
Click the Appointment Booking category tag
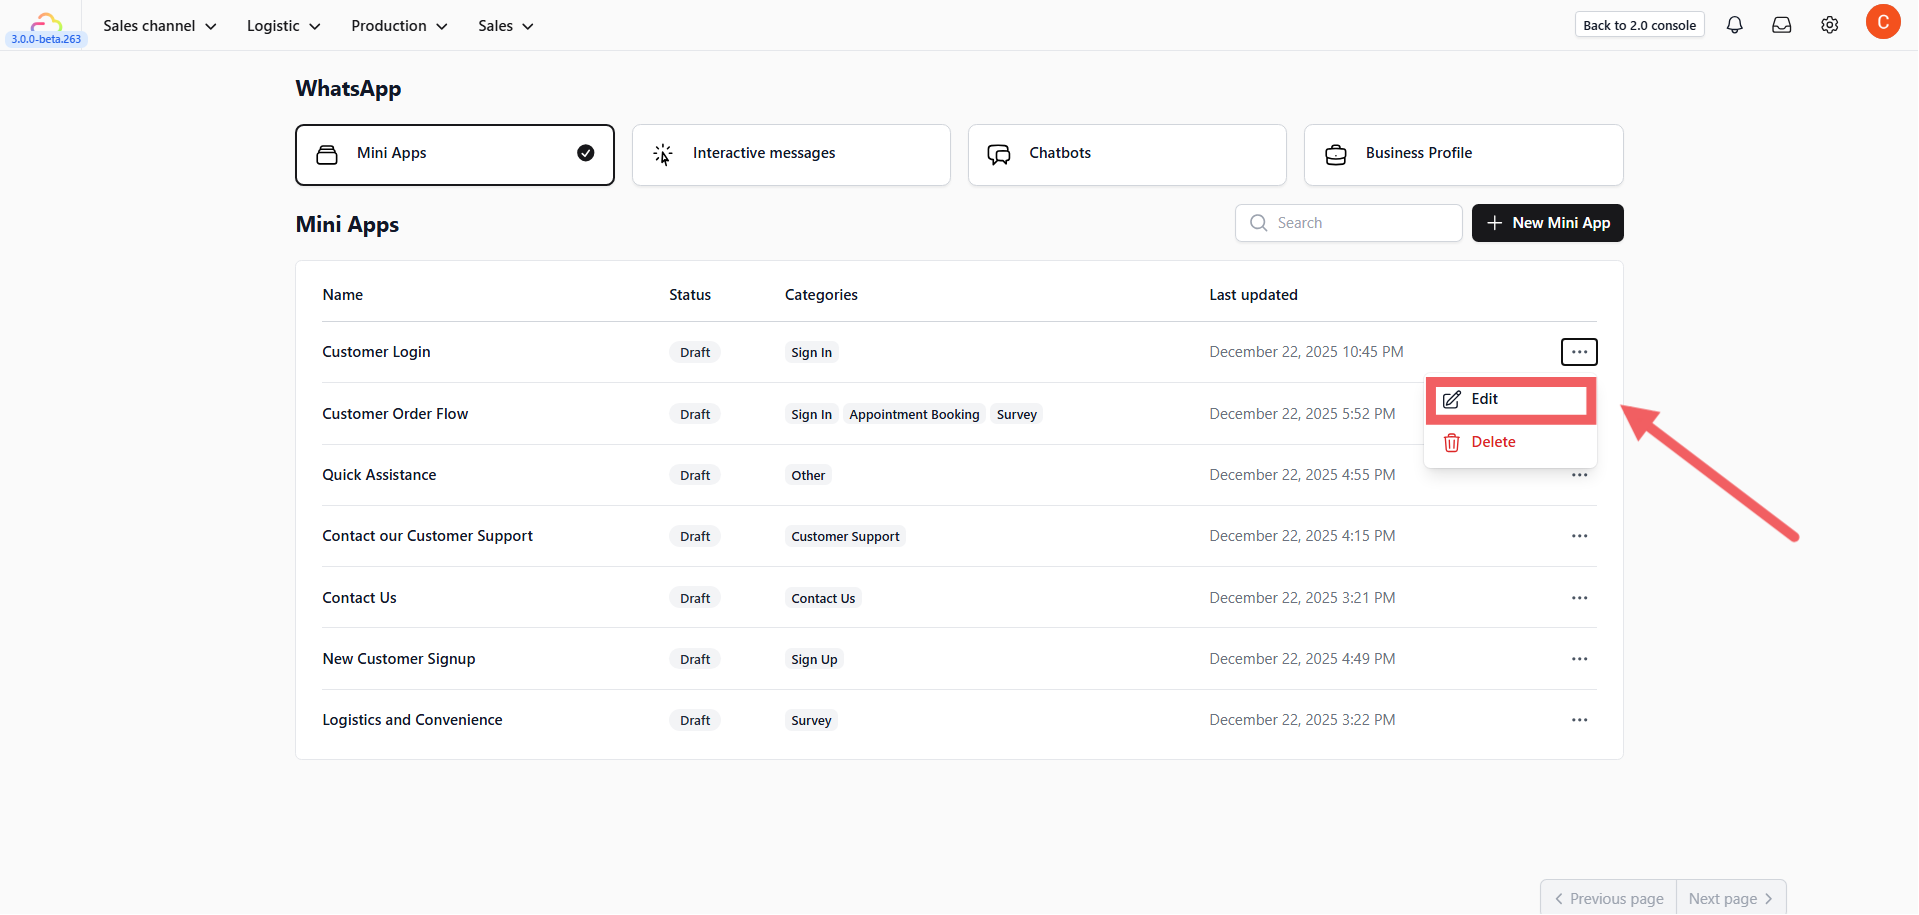click(914, 414)
